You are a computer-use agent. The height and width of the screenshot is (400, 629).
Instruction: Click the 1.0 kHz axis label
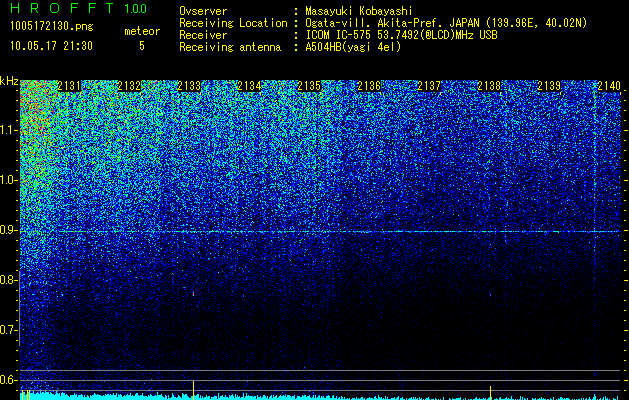point(9,180)
